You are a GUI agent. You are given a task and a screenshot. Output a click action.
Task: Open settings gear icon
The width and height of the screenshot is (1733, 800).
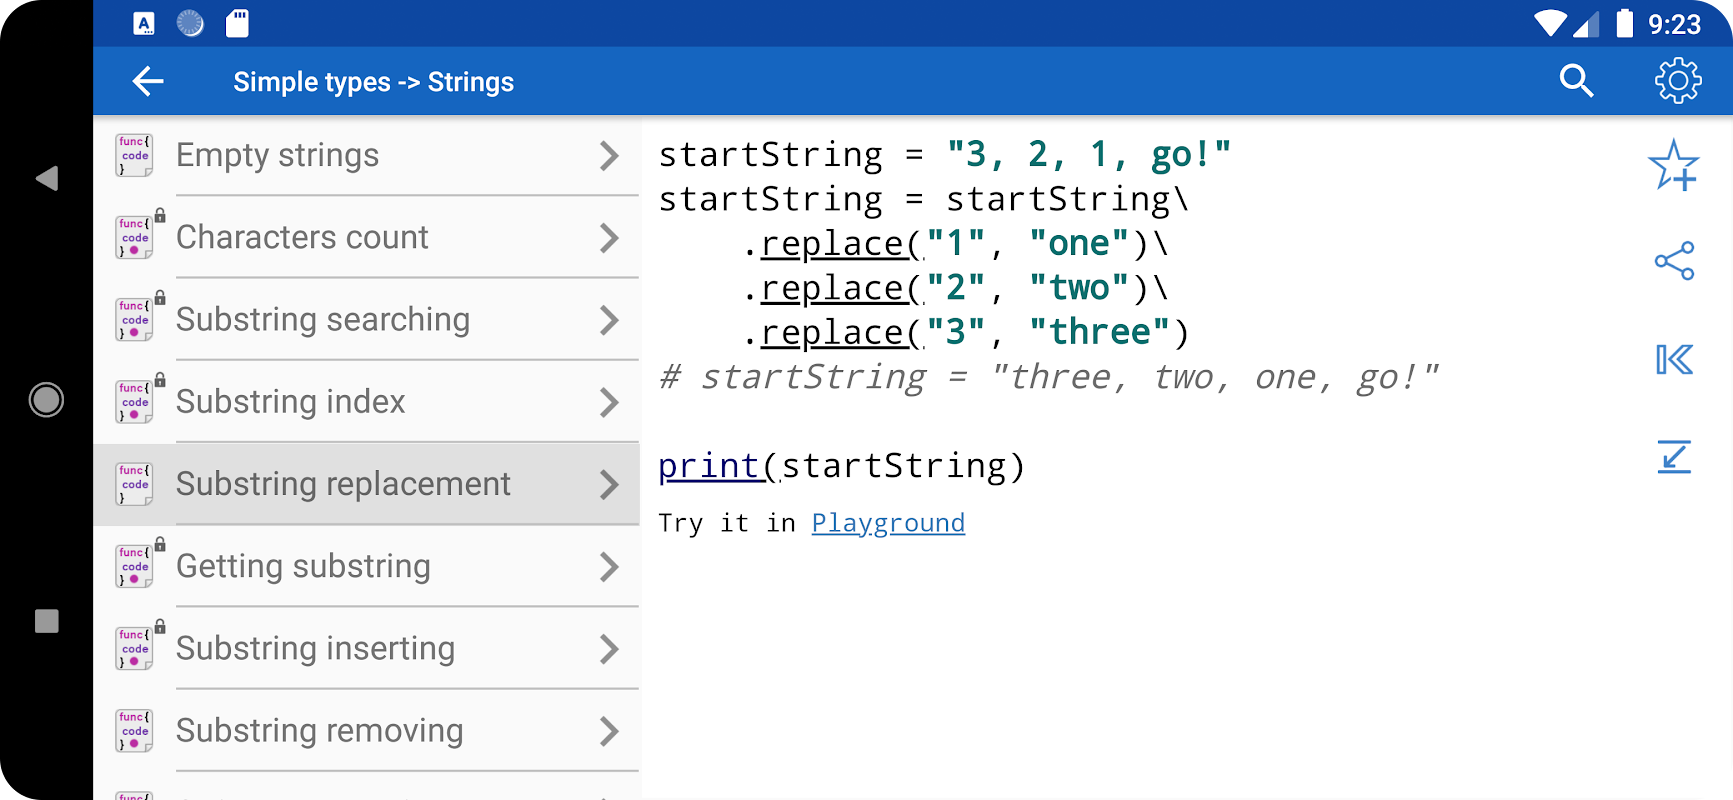pyautogui.click(x=1677, y=81)
